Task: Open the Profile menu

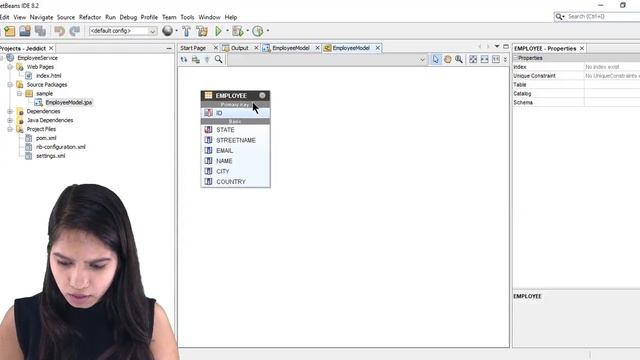Action: point(149,17)
